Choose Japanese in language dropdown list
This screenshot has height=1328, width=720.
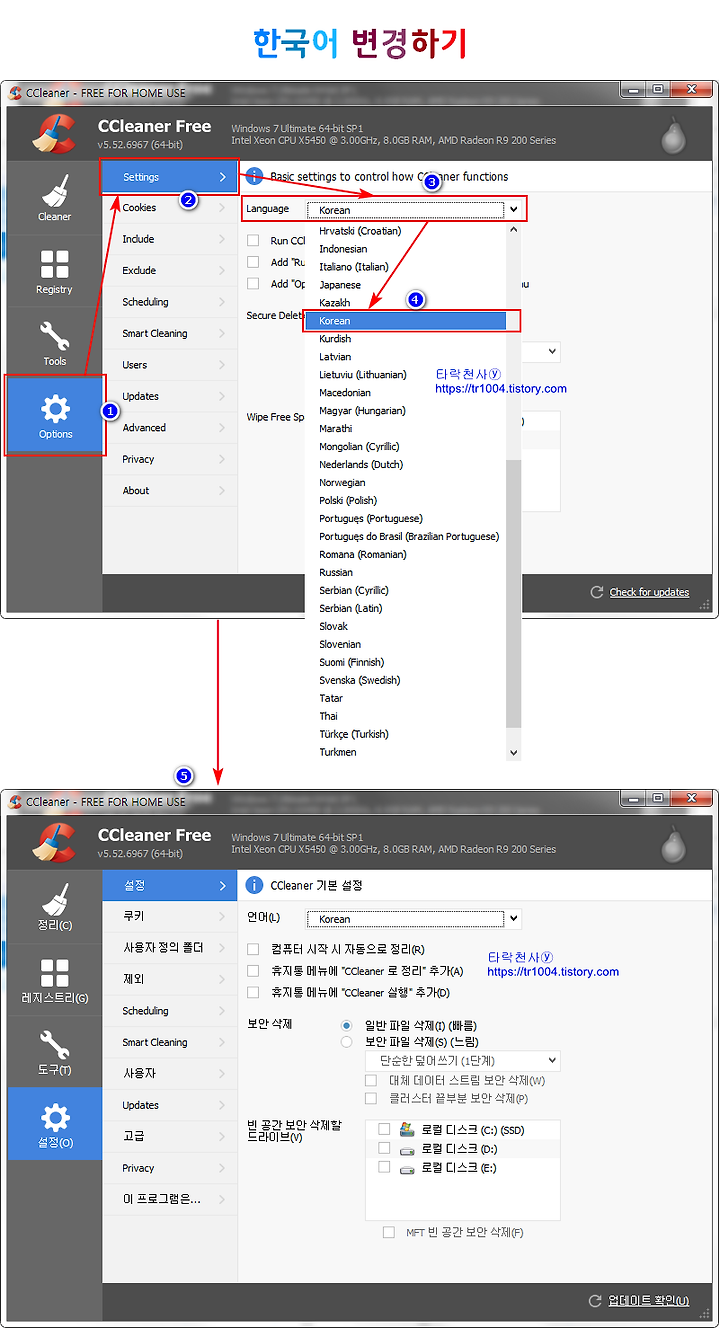click(406, 285)
